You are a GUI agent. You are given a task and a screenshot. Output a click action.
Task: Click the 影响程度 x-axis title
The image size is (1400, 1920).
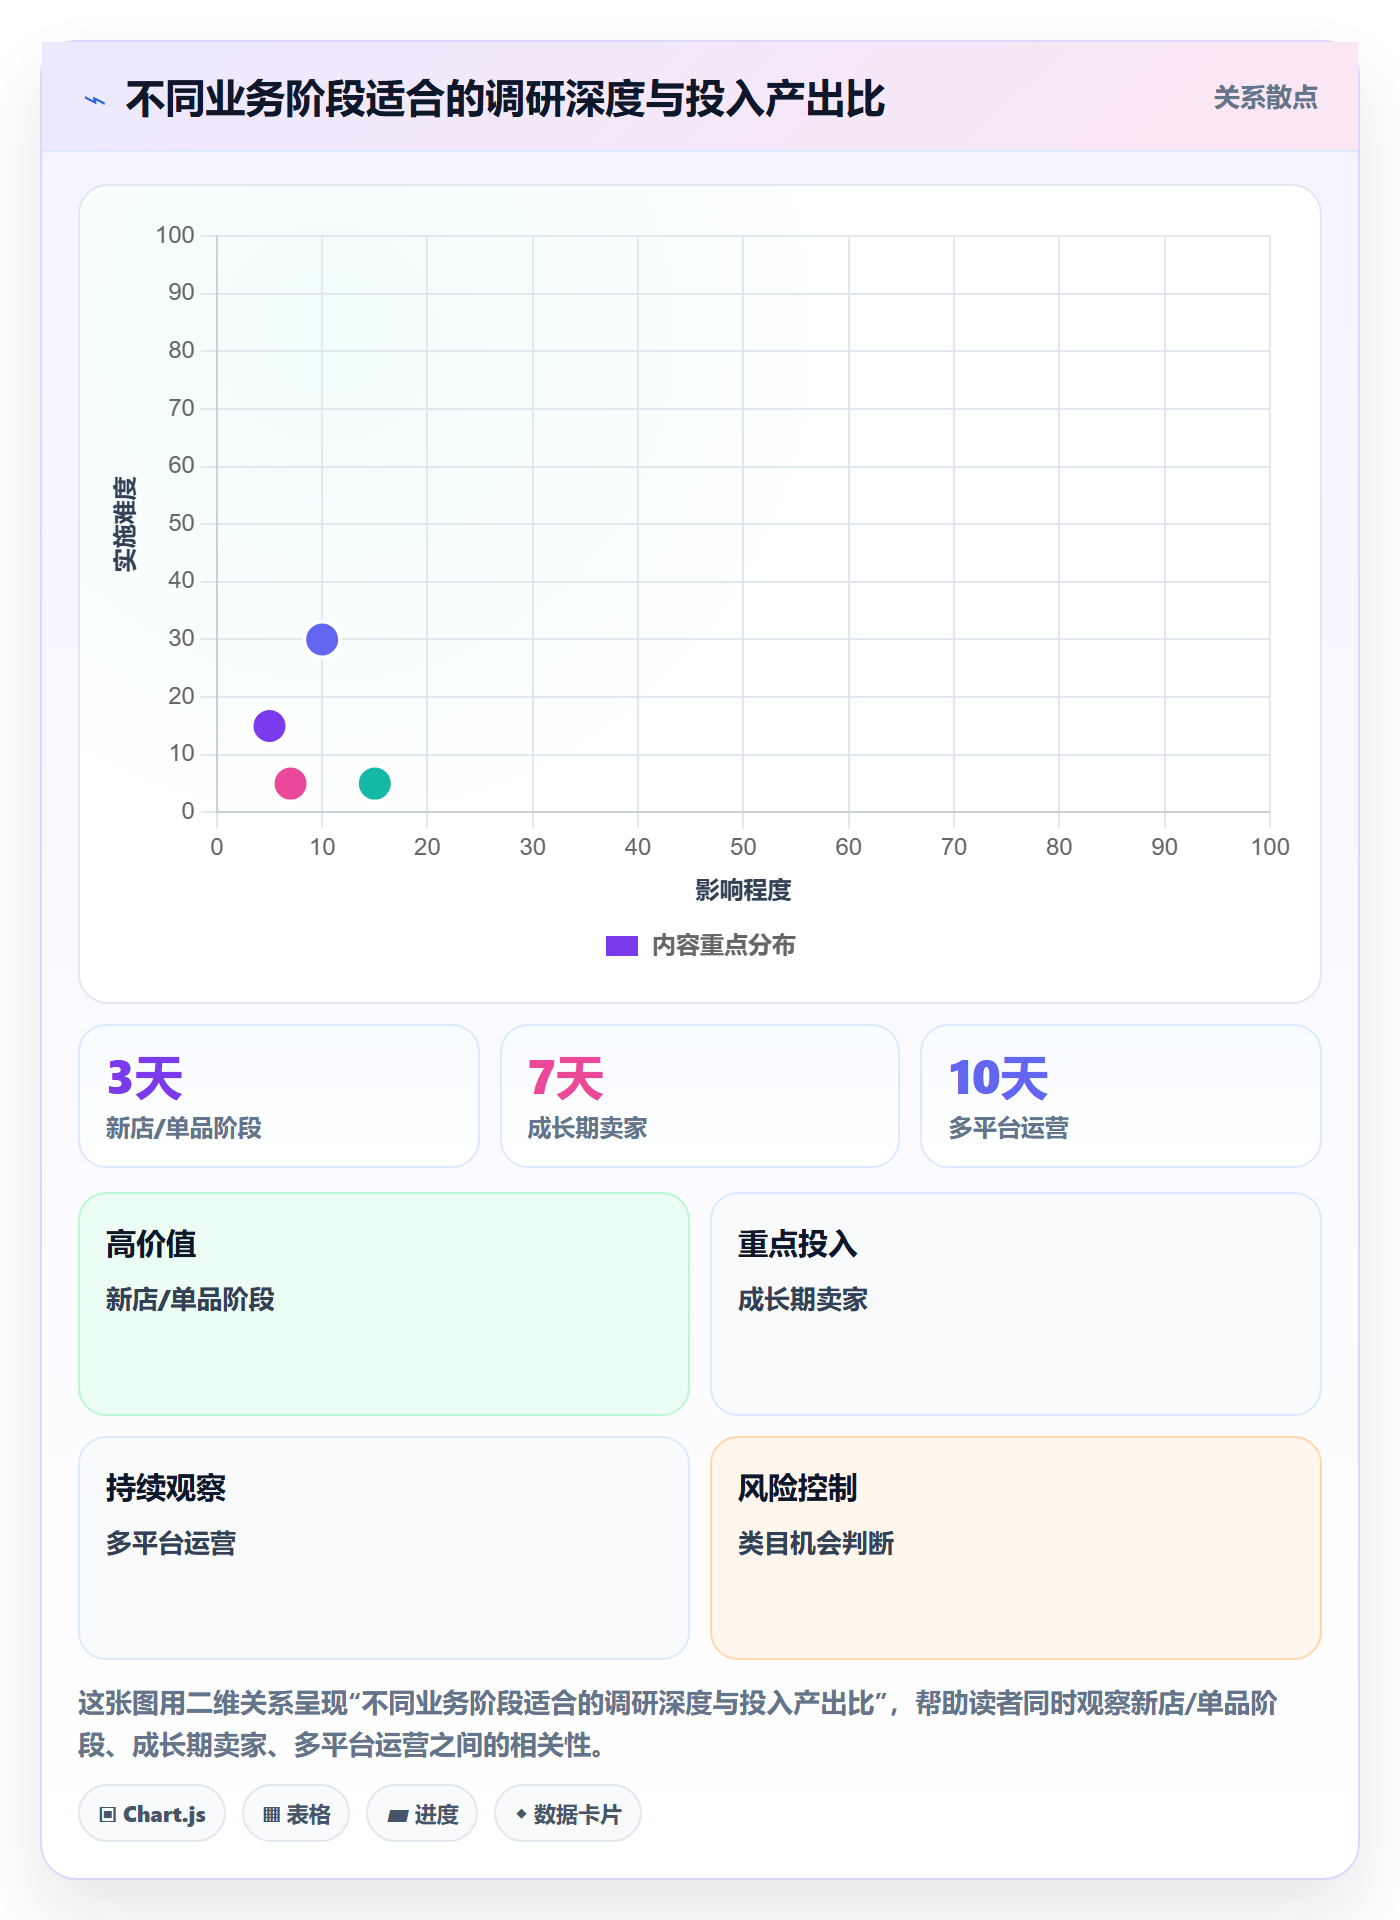(x=743, y=890)
